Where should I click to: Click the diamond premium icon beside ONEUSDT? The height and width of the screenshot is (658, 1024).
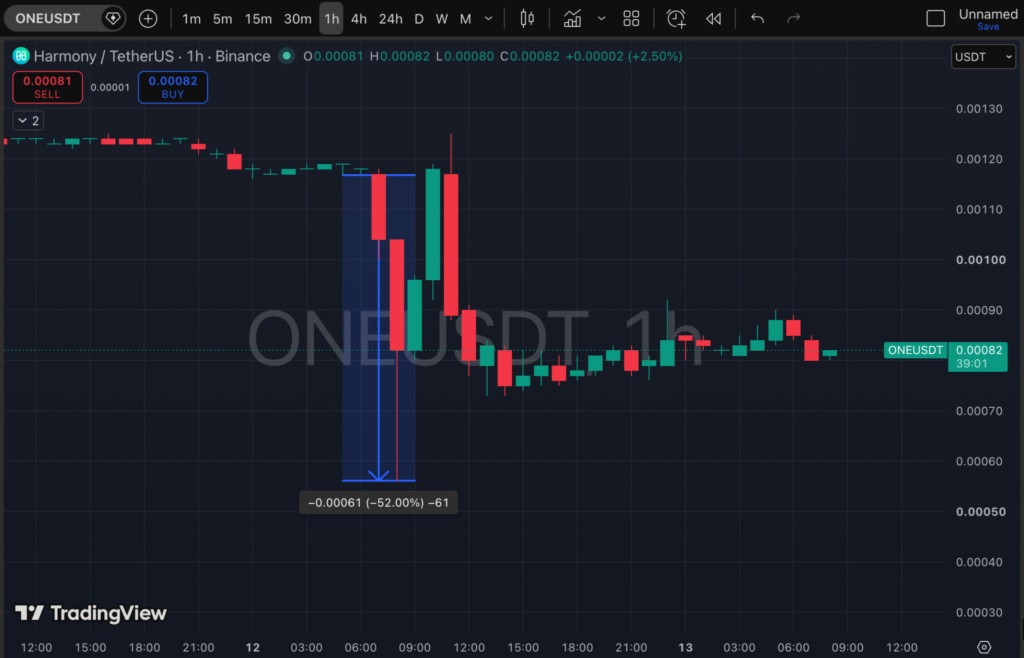pyautogui.click(x=113, y=18)
